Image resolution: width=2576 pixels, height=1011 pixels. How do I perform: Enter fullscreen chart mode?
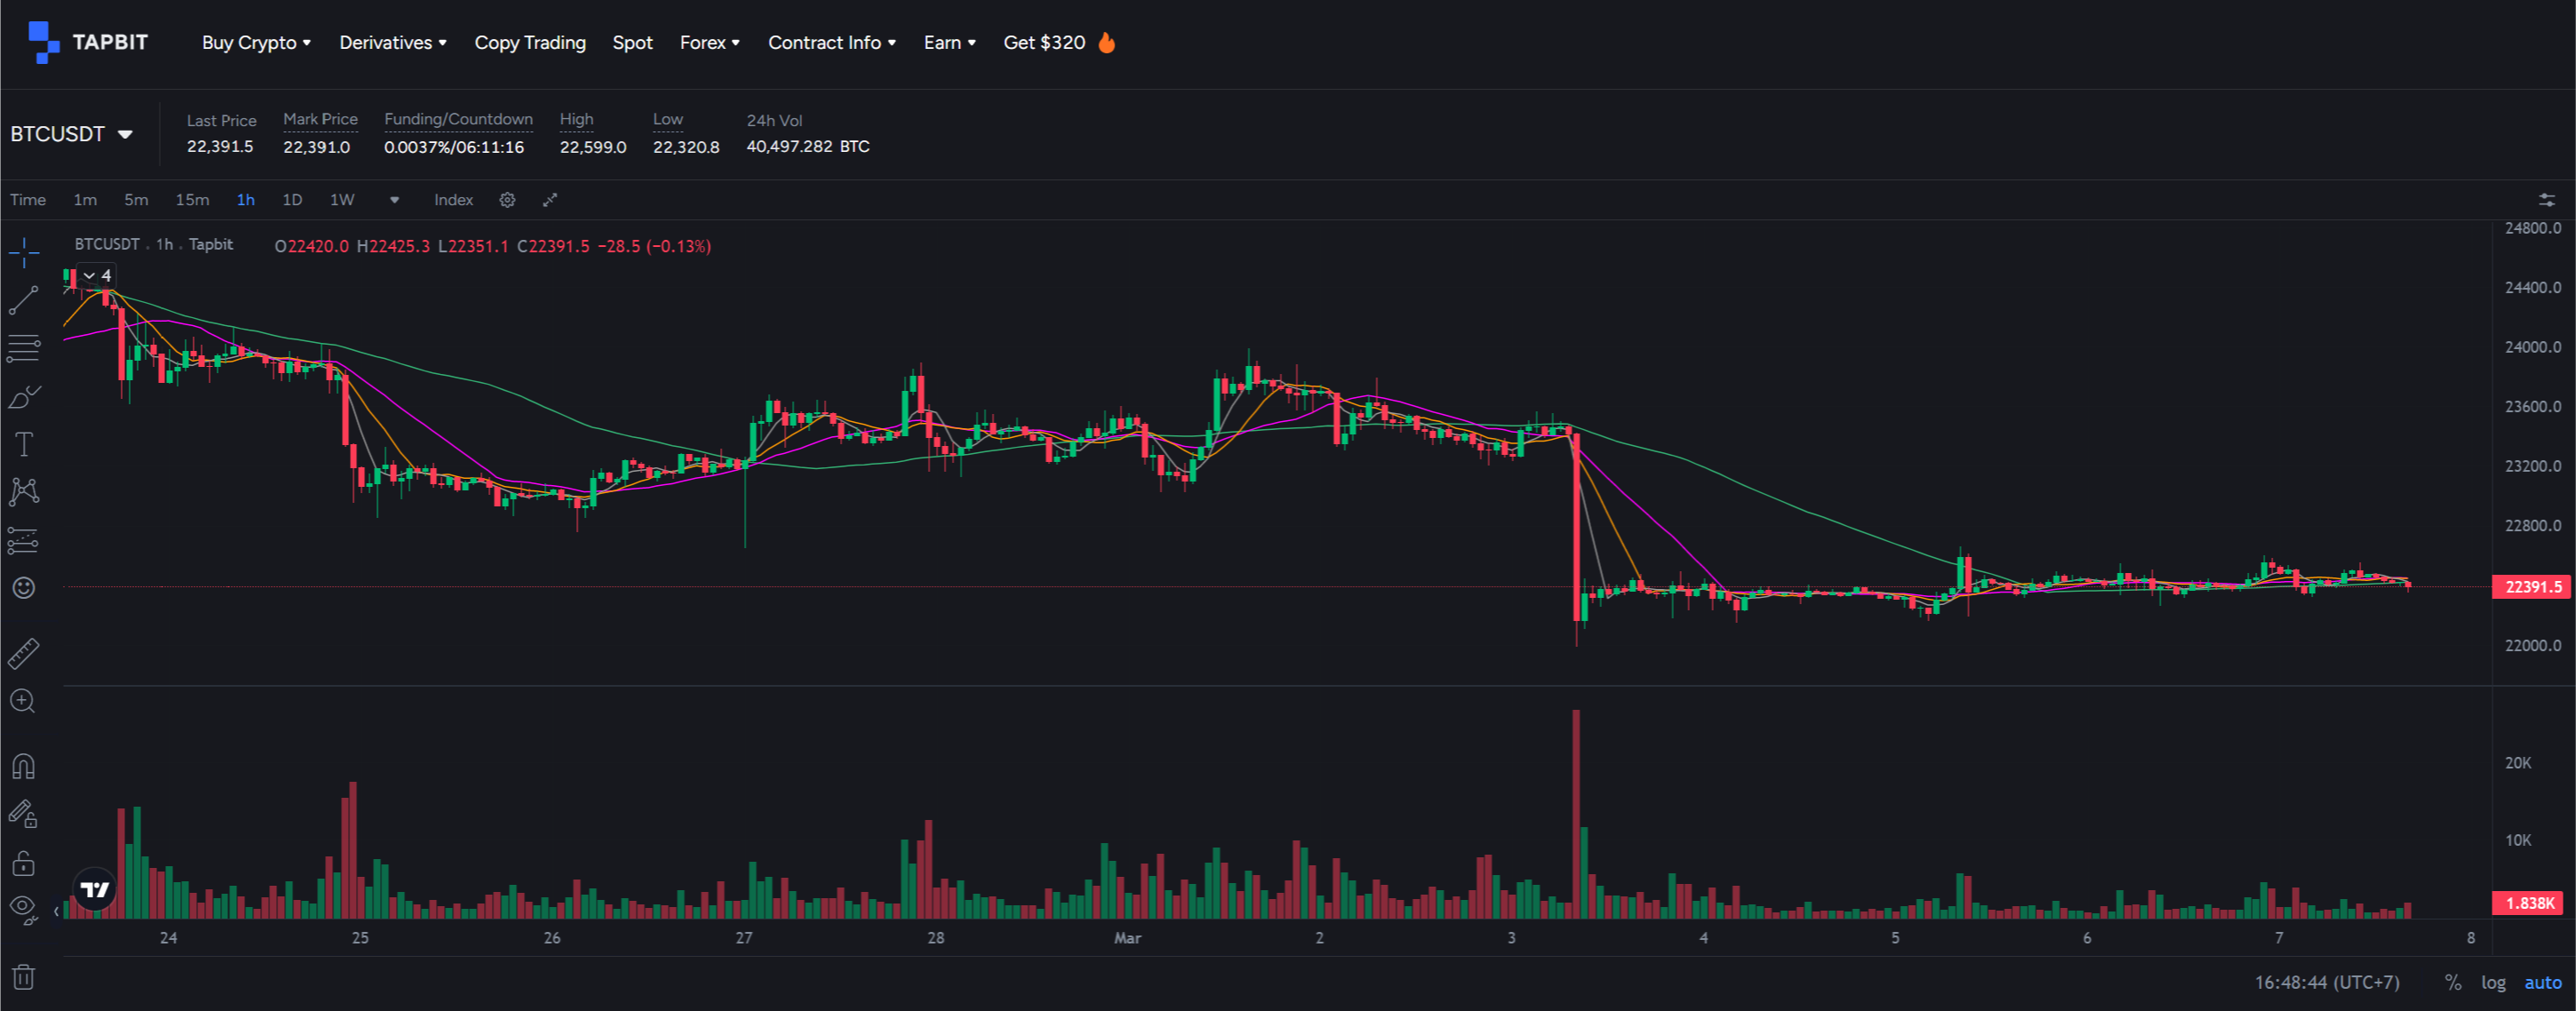[x=549, y=200]
